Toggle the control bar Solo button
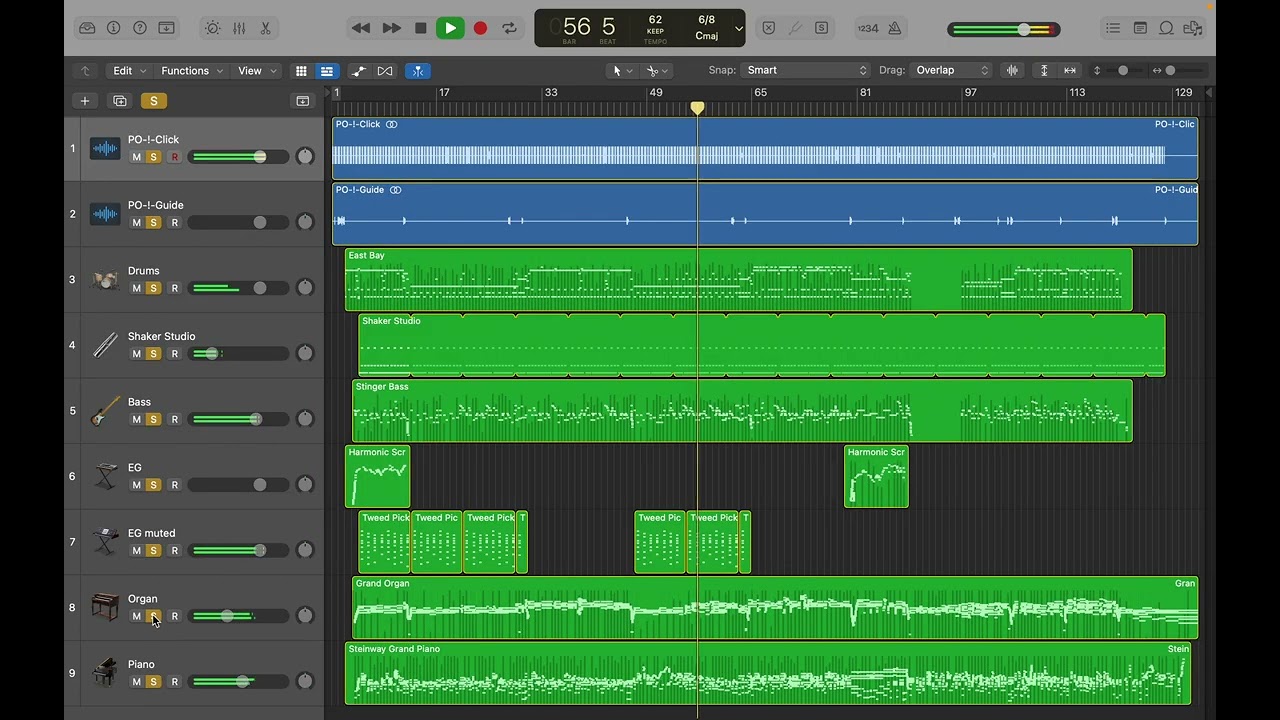This screenshot has height=720, width=1280. pos(821,28)
